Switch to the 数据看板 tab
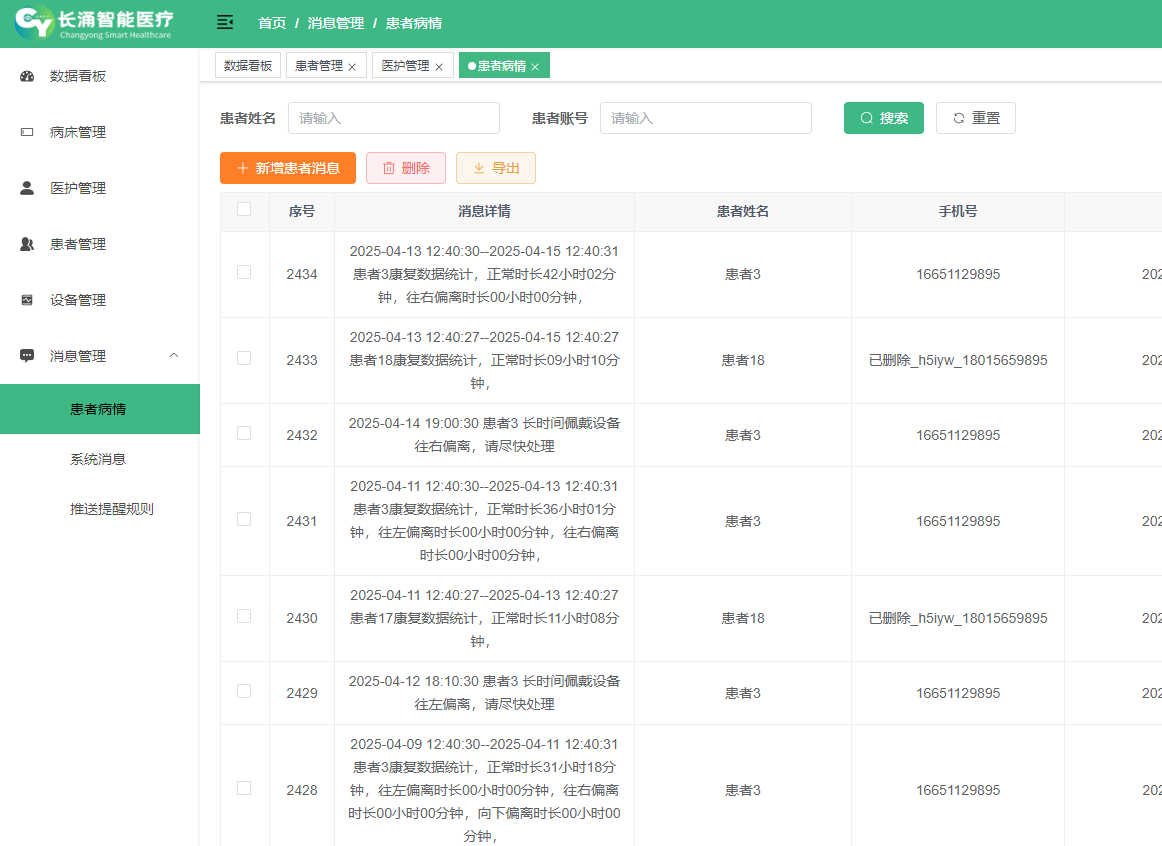Viewport: 1162px width, 846px height. 248,66
